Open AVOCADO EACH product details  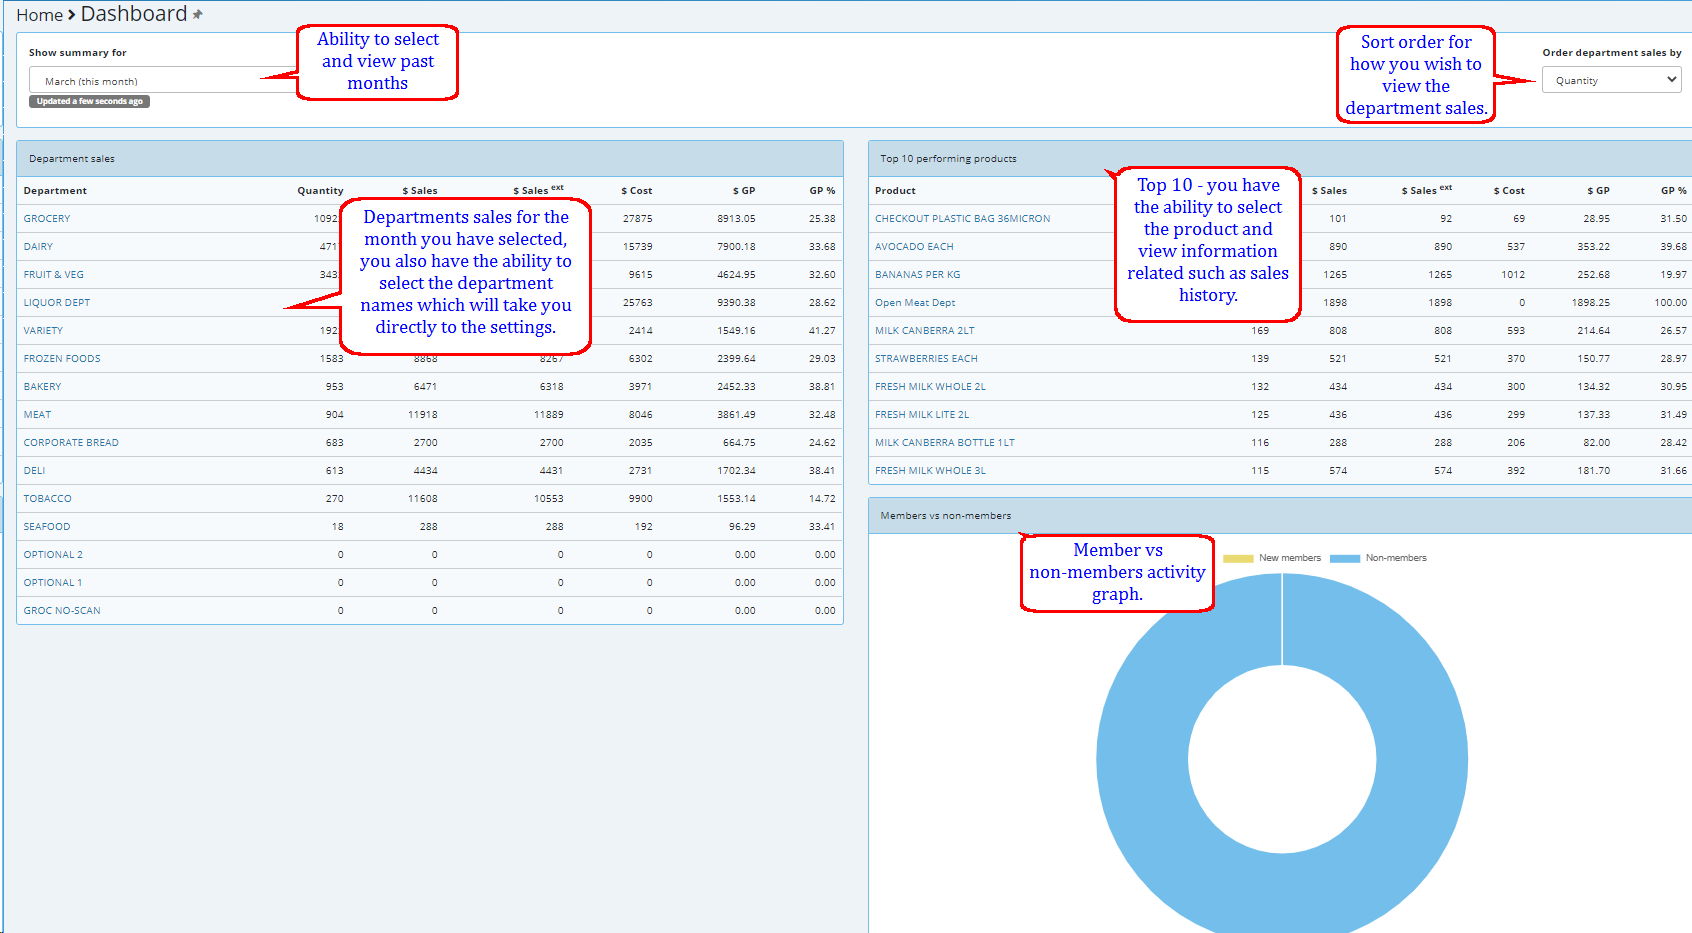tap(914, 246)
